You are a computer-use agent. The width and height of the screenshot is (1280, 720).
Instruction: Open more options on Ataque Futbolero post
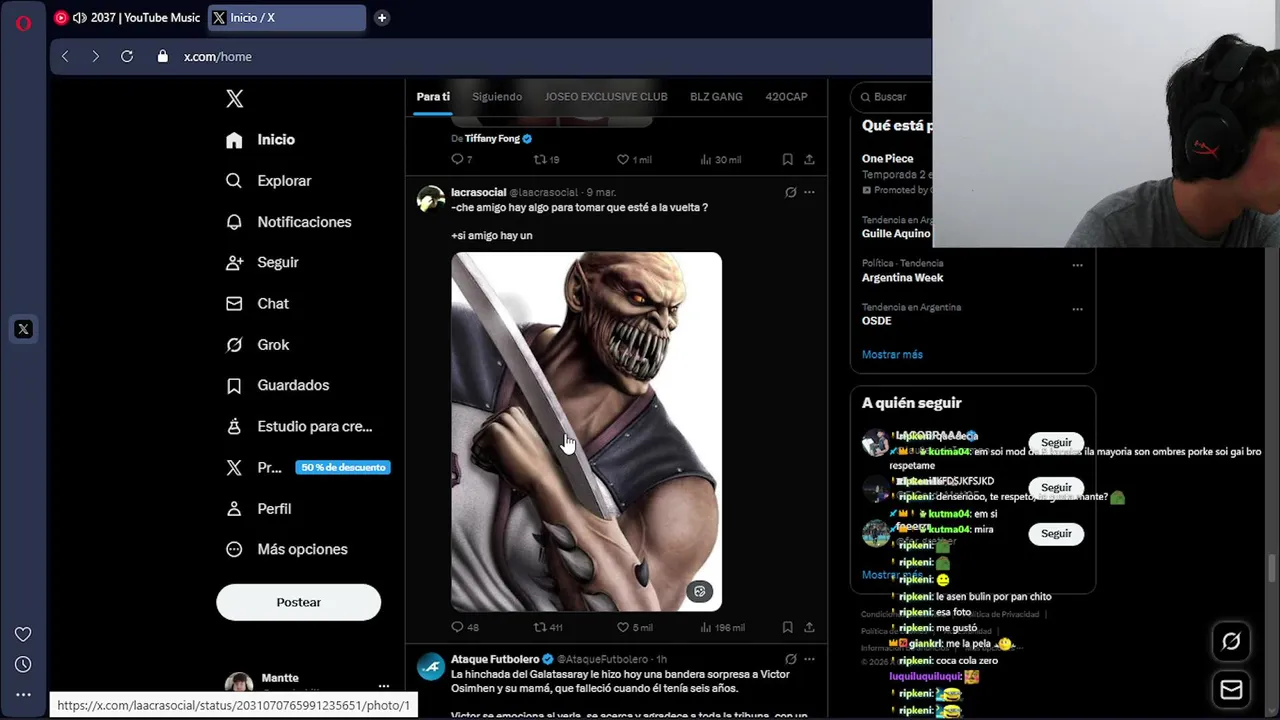point(809,659)
